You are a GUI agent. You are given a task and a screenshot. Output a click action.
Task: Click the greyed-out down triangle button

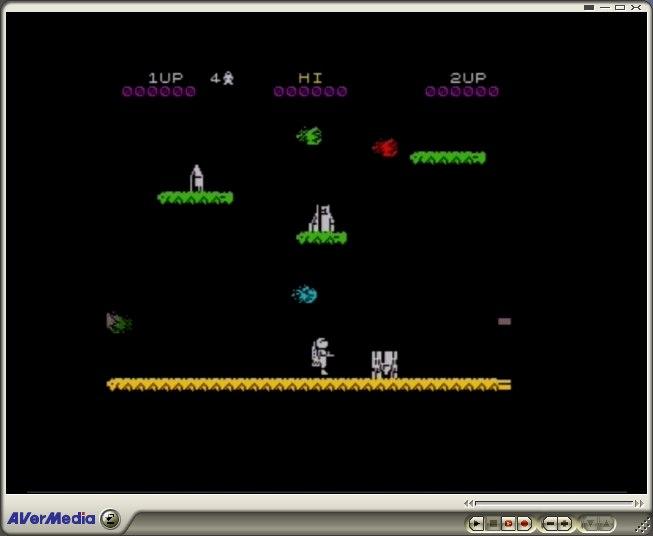coord(591,523)
